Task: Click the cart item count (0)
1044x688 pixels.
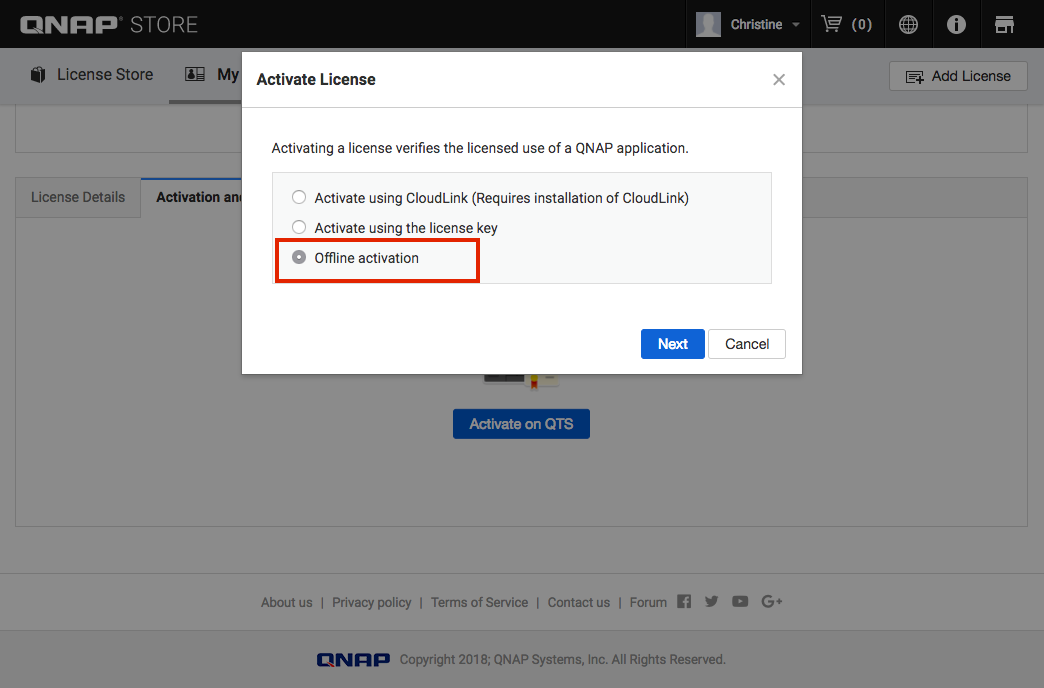Action: pyautogui.click(x=862, y=25)
